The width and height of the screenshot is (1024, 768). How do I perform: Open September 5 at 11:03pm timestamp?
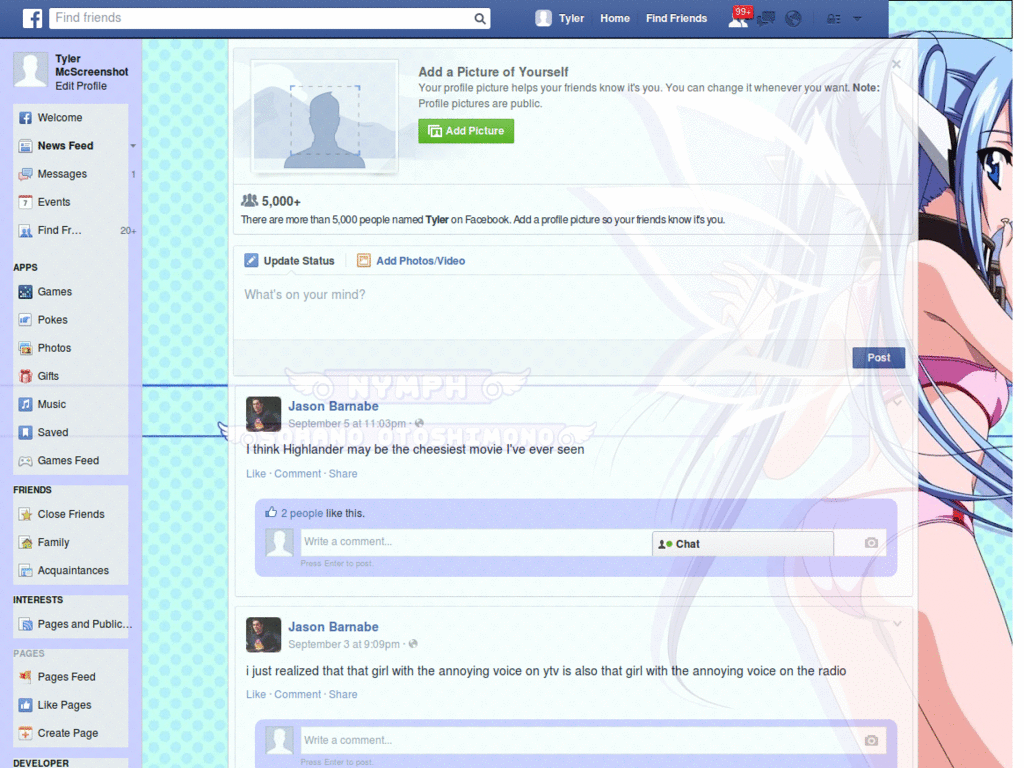347,424
